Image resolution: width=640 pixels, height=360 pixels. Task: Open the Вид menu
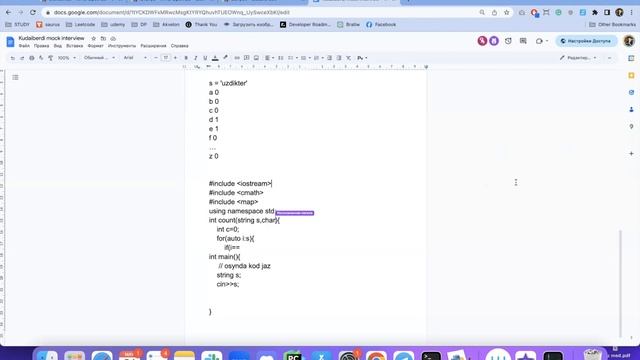[58, 46]
